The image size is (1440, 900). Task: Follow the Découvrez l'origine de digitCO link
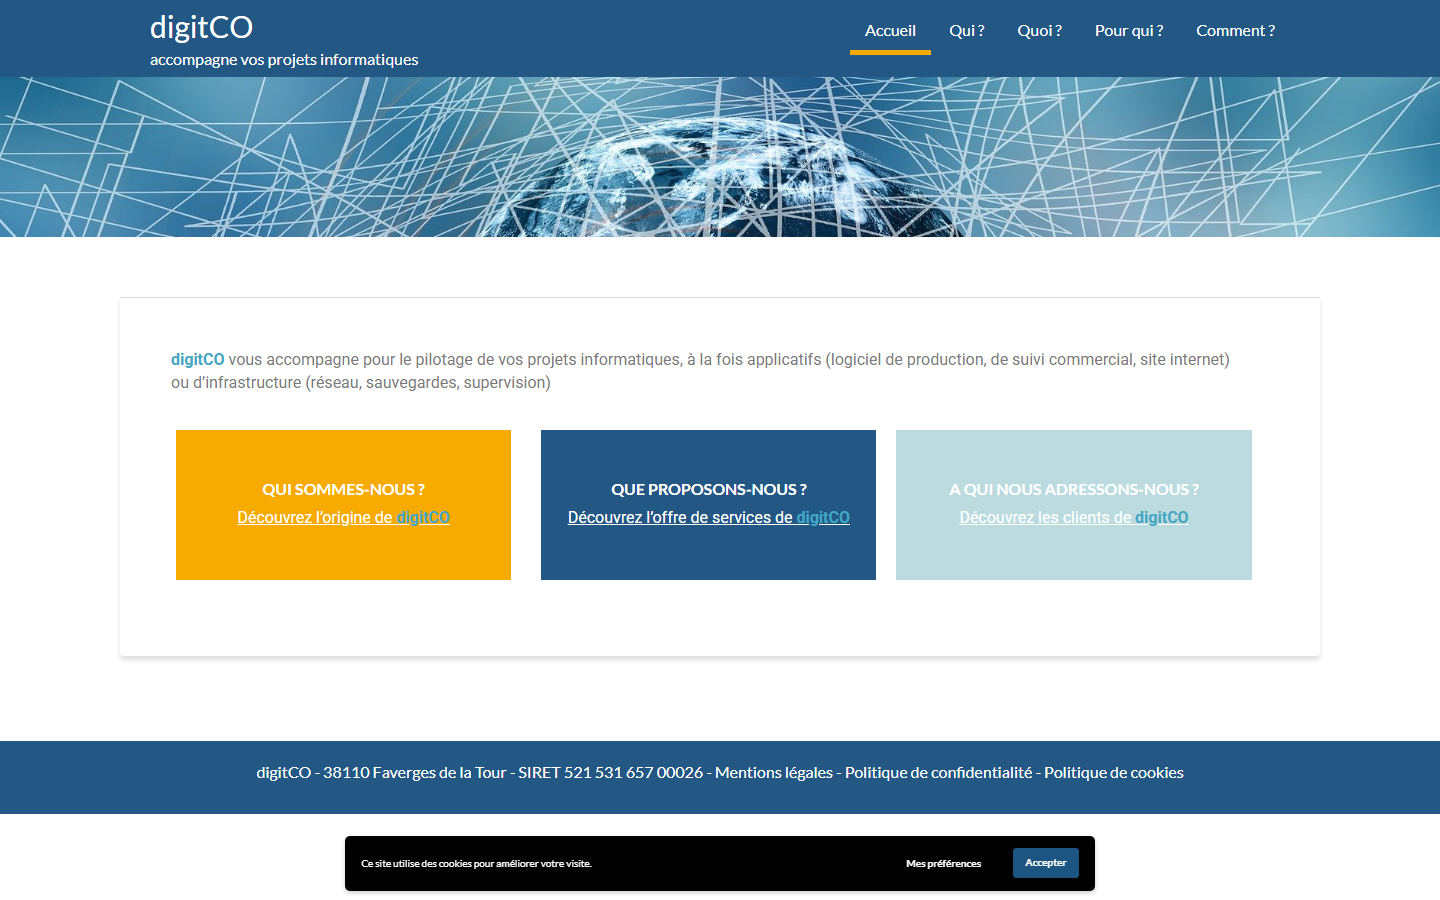343,517
